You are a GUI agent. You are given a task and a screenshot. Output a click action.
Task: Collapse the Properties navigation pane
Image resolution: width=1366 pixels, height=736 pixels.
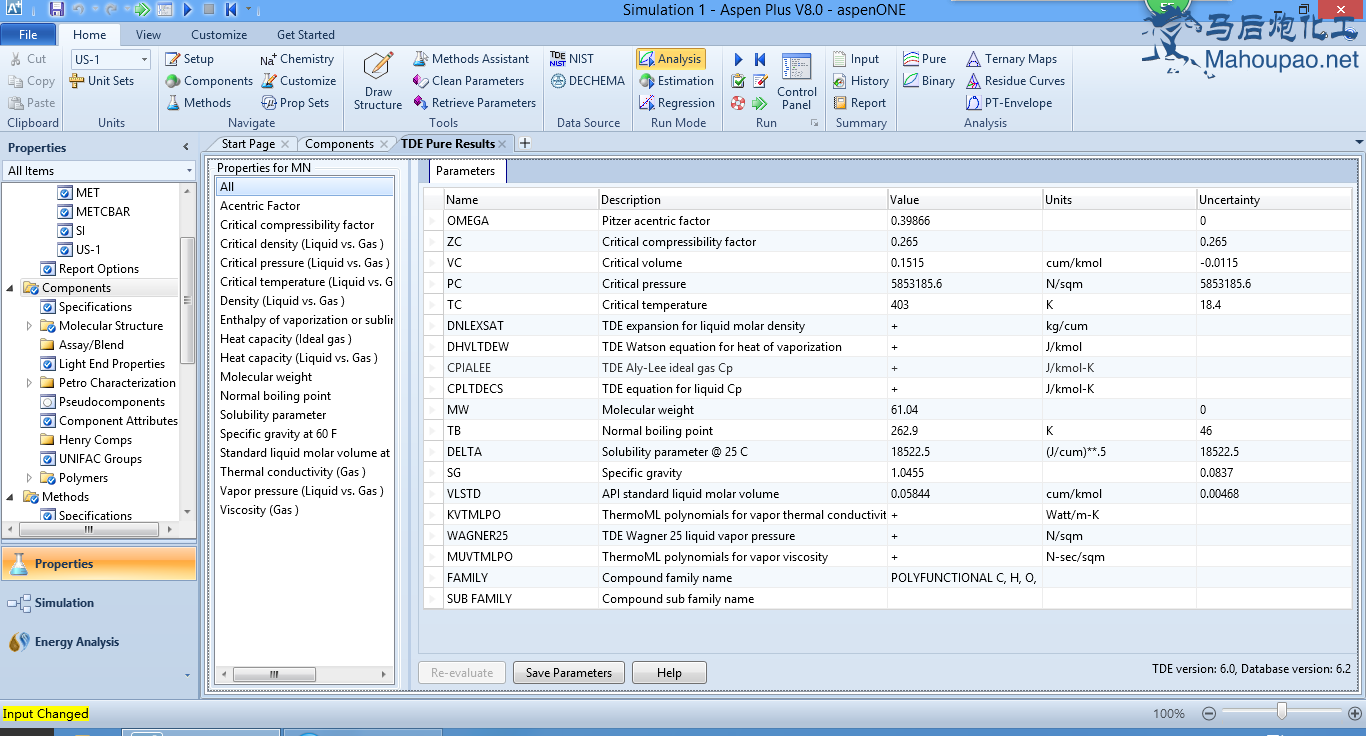click(x=185, y=147)
